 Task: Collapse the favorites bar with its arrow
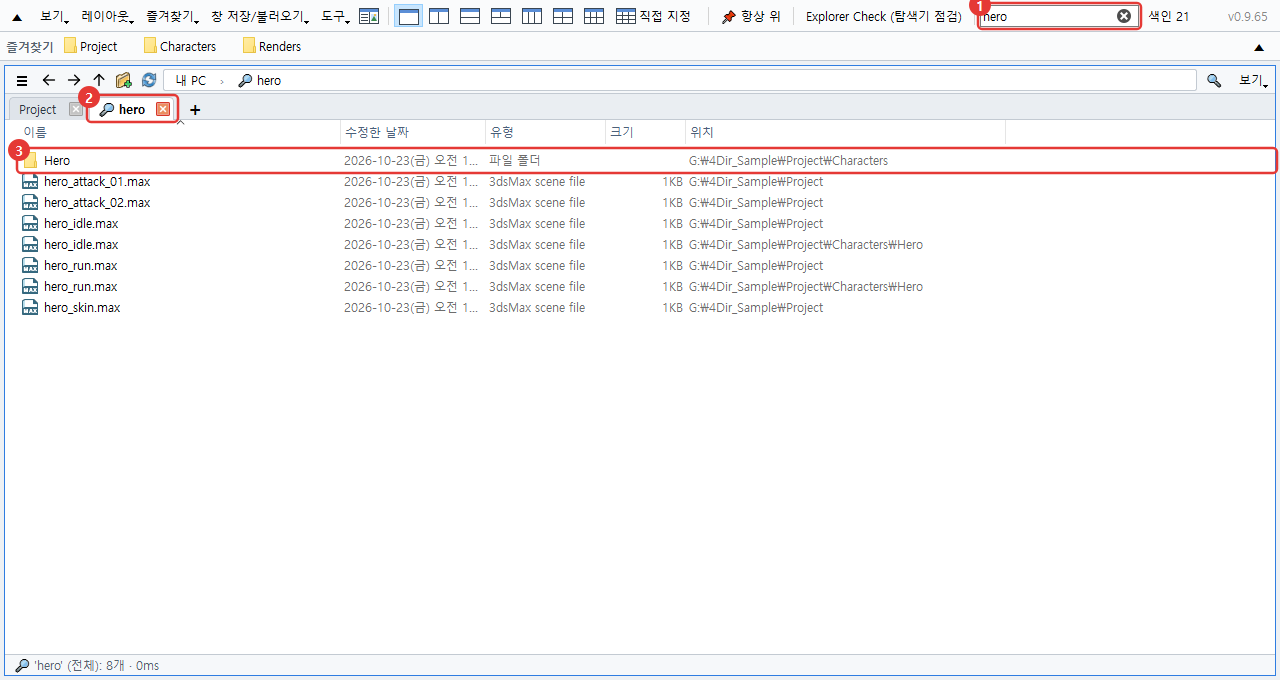point(1259,47)
